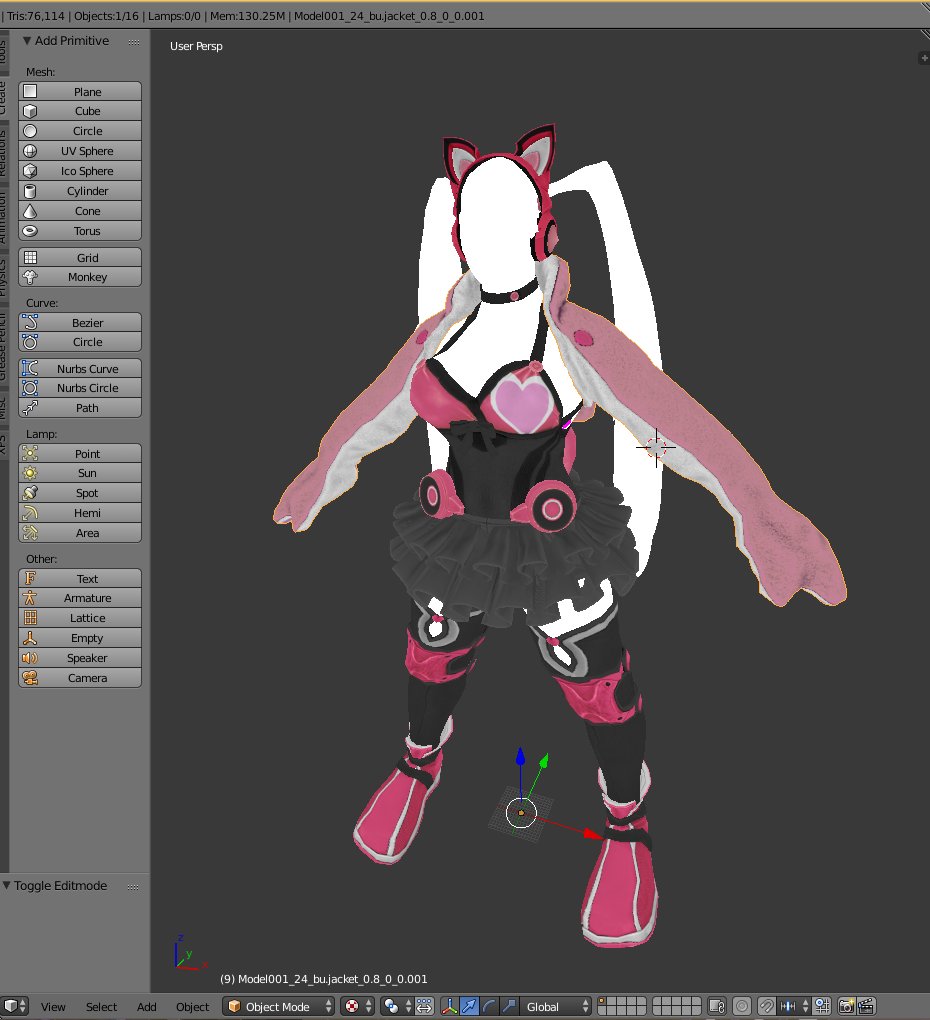930x1020 pixels.
Task: Click the Add Primitive panel drag grip
Action: (x=134, y=42)
